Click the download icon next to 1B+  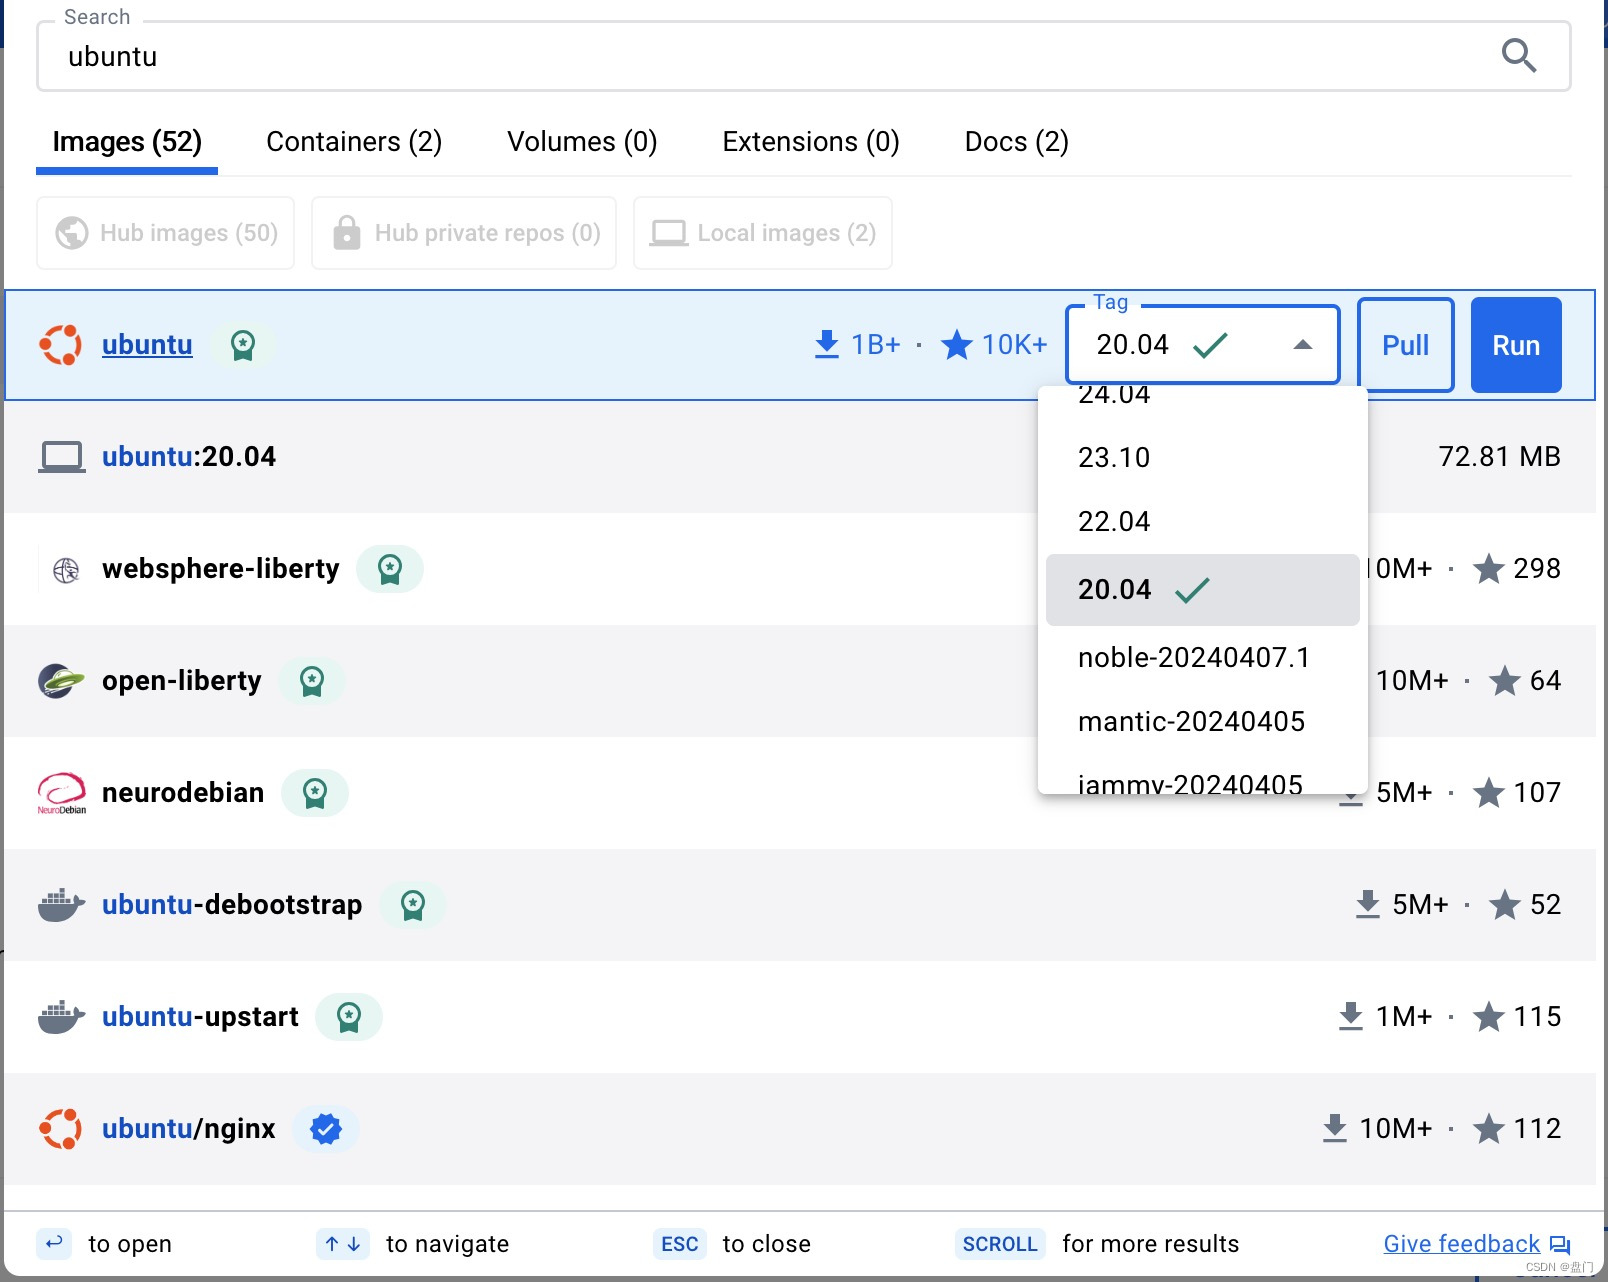click(827, 345)
